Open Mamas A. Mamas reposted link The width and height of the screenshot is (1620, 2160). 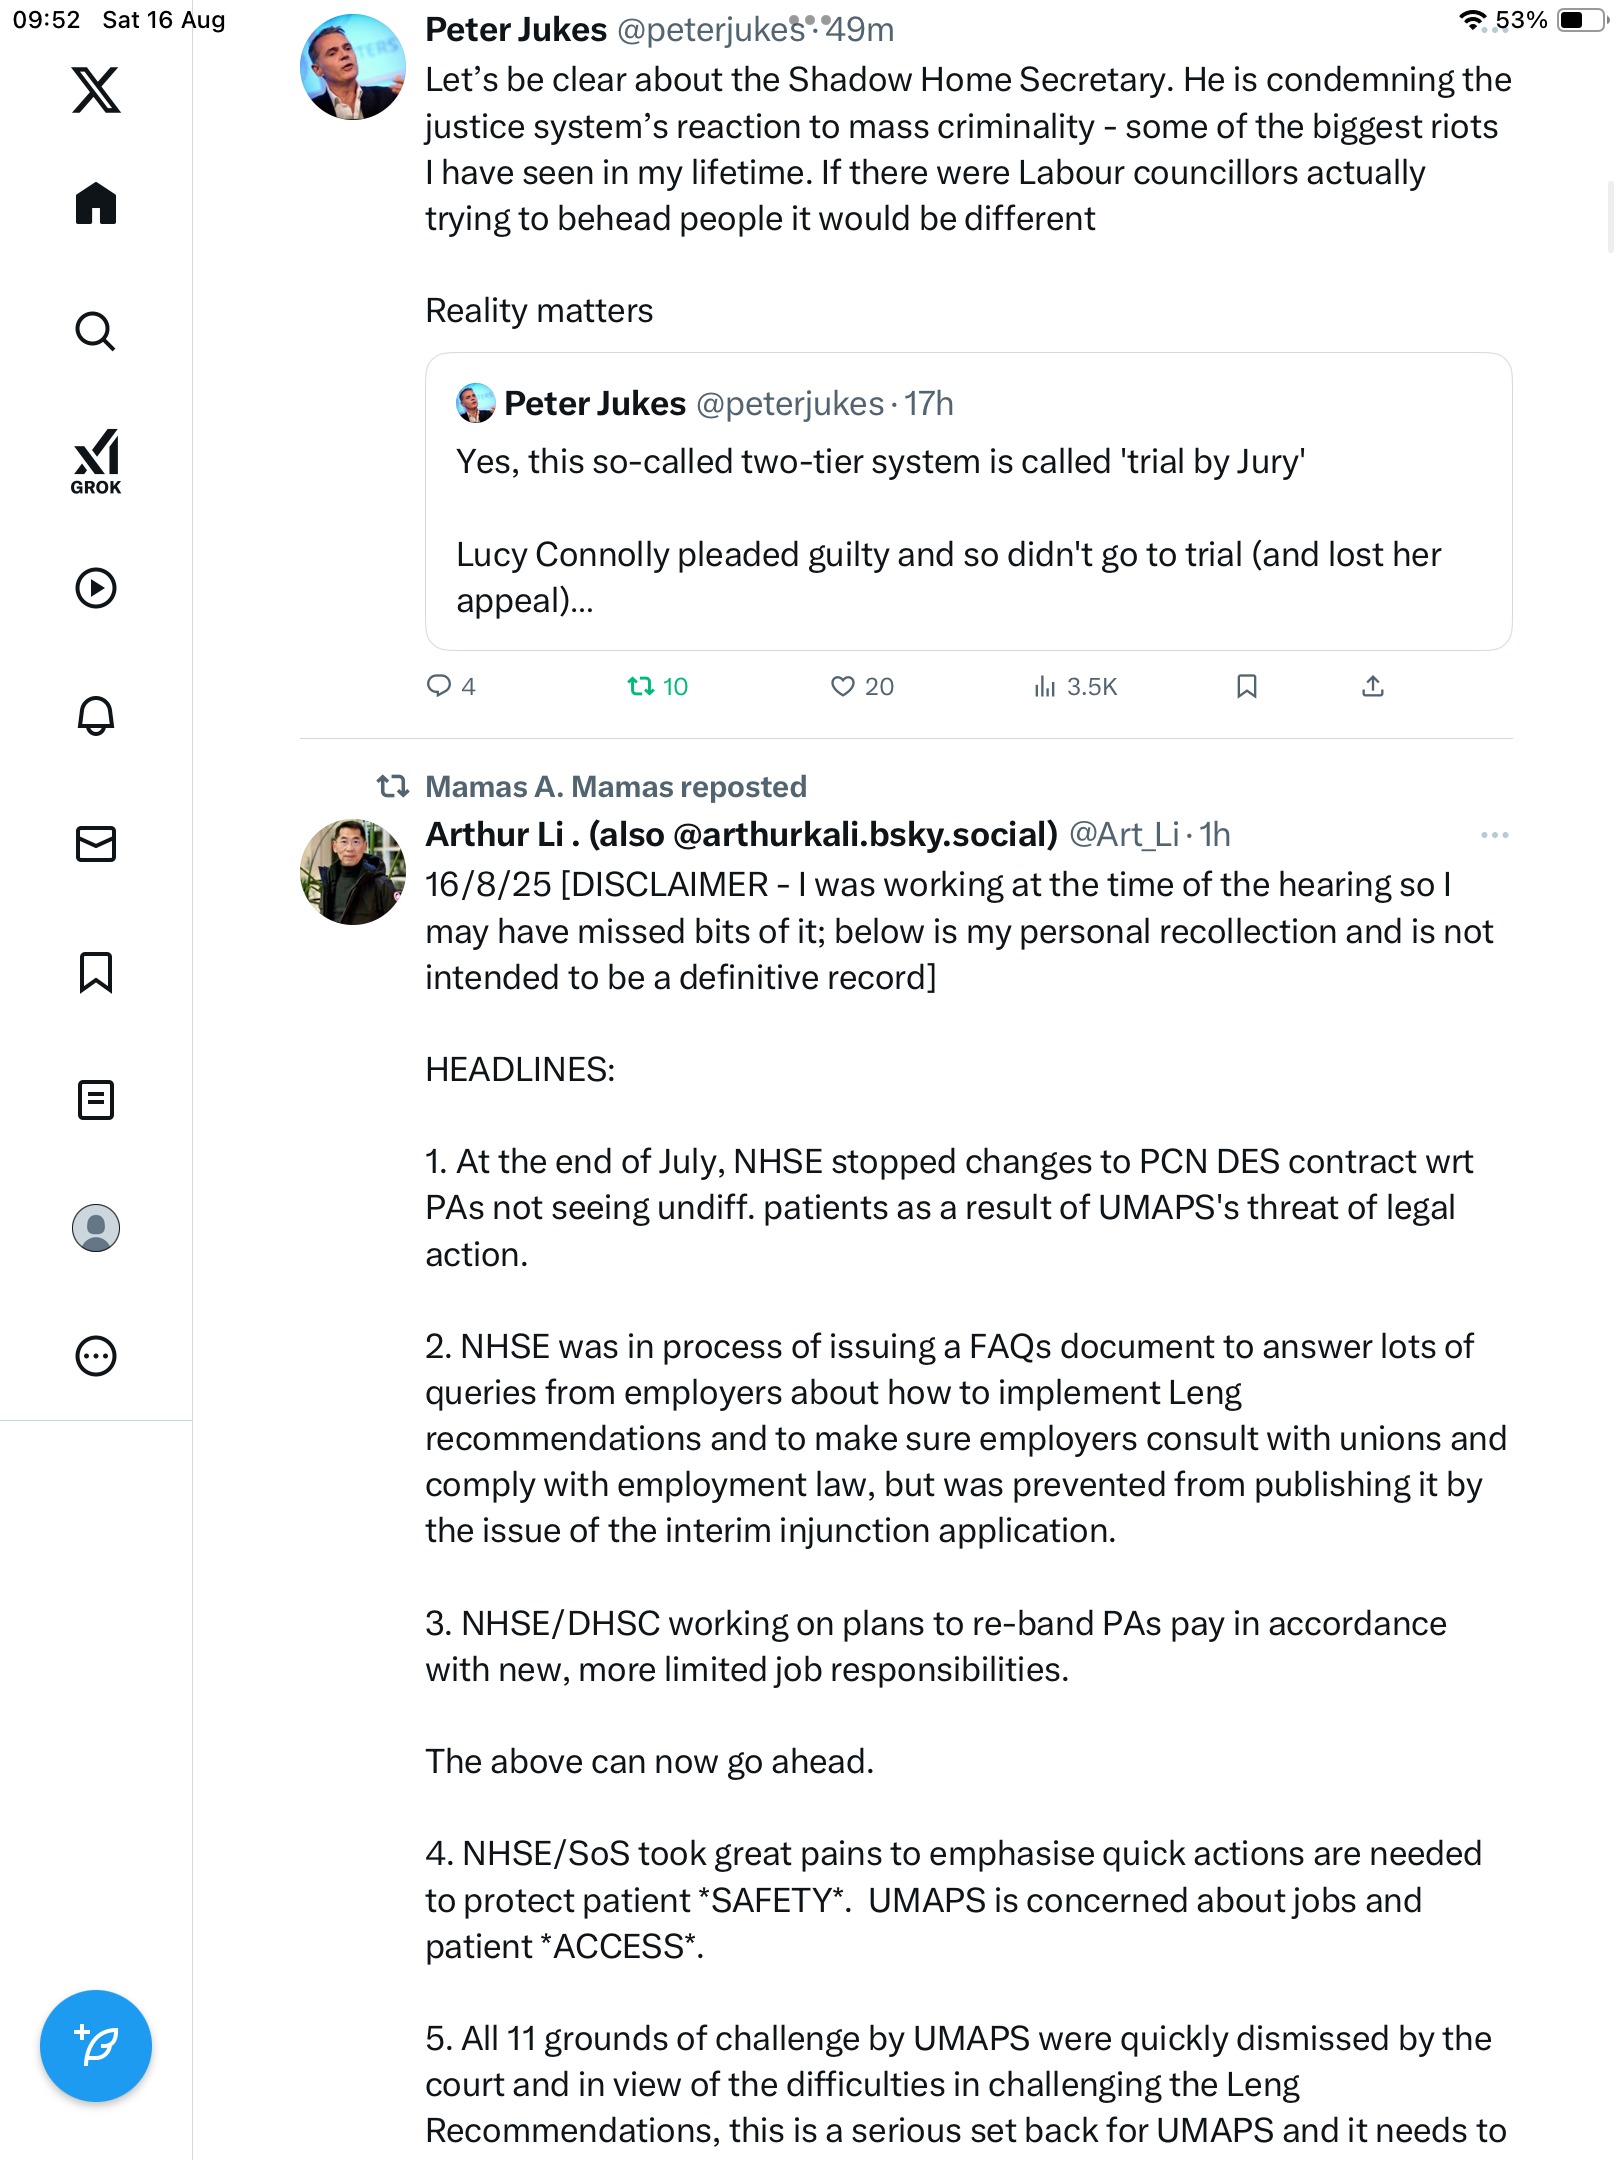pos(615,787)
